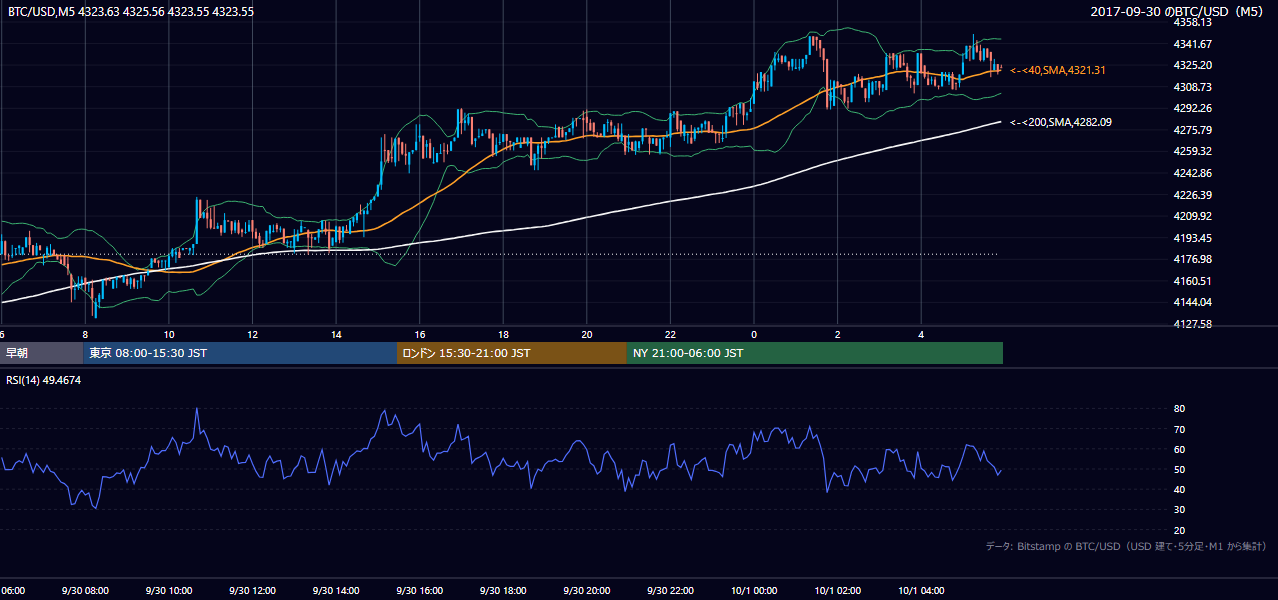Select the ロンドン 15:30-21:00 JST session bar
The width and height of the screenshot is (1278, 600).
pyautogui.click(x=512, y=353)
